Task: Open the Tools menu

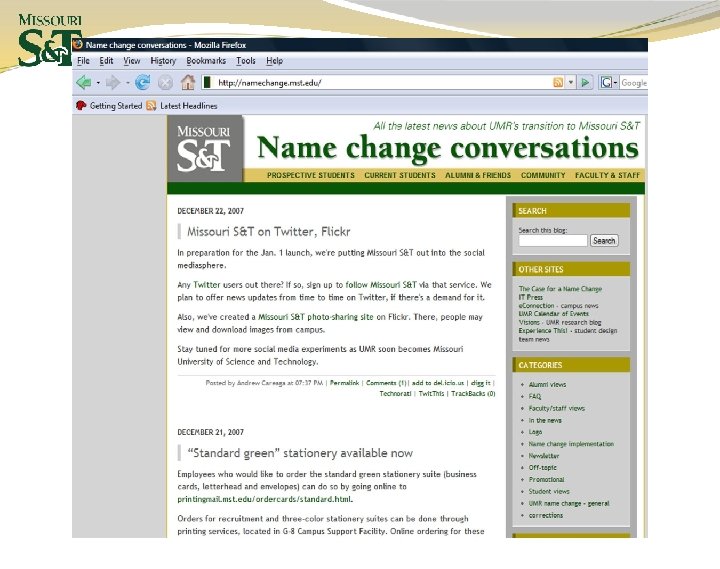Action: (246, 61)
